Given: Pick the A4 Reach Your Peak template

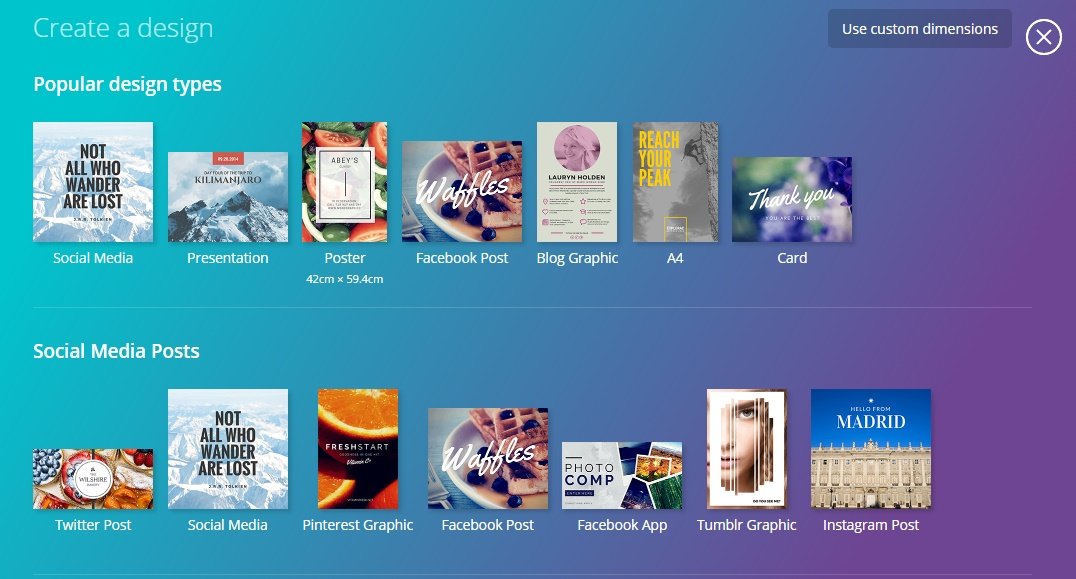Looking at the screenshot, I should [675, 182].
